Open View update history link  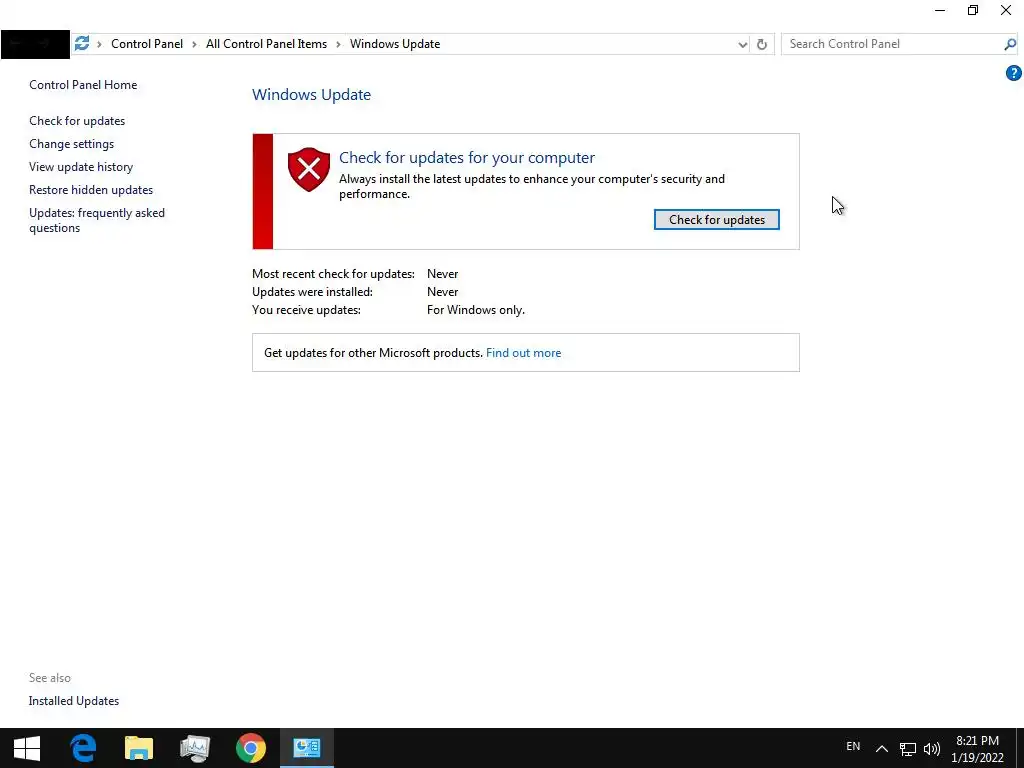81,167
